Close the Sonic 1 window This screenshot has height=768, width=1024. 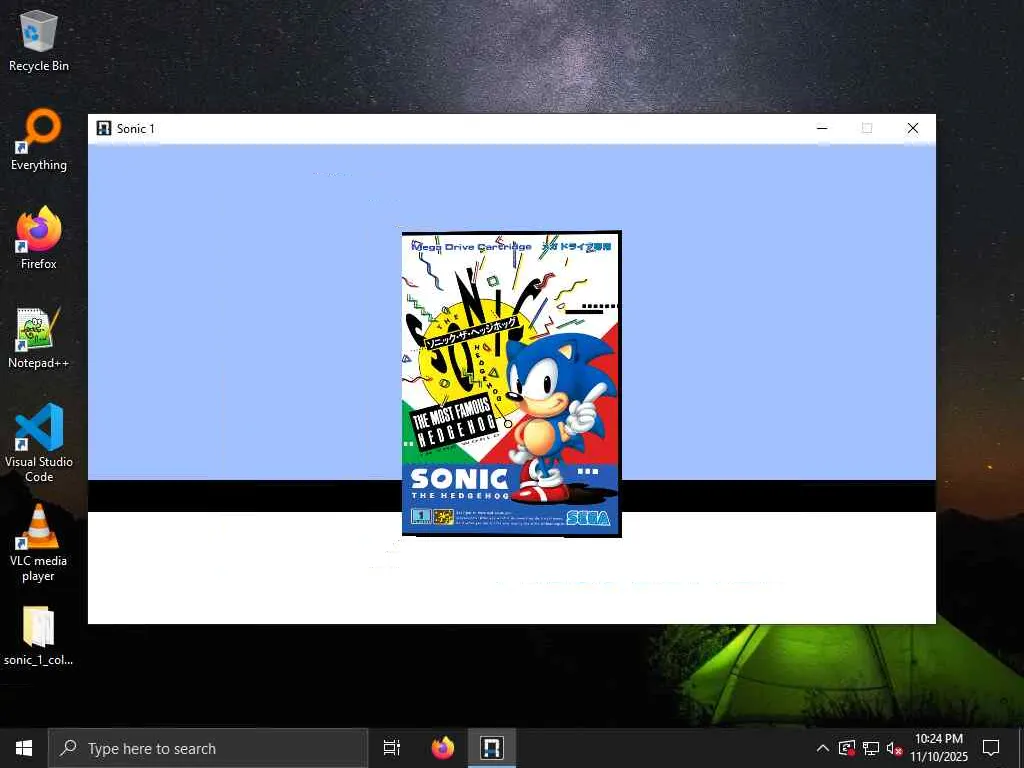(x=913, y=128)
